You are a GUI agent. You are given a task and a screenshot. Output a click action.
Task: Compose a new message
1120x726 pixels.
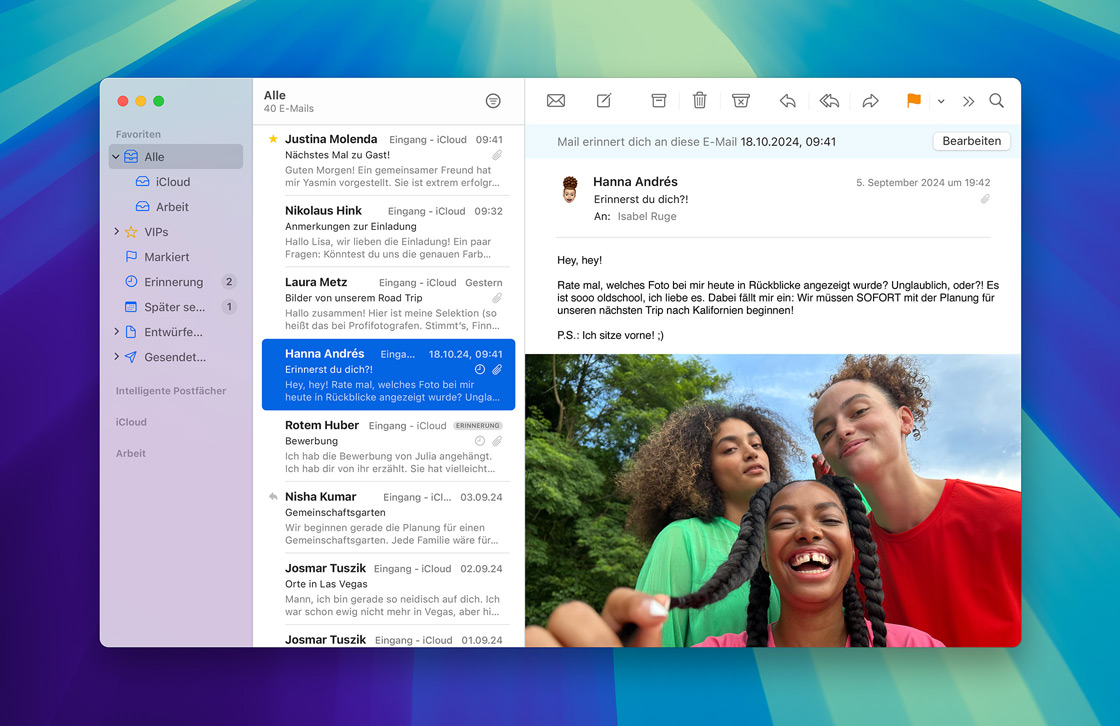point(604,101)
